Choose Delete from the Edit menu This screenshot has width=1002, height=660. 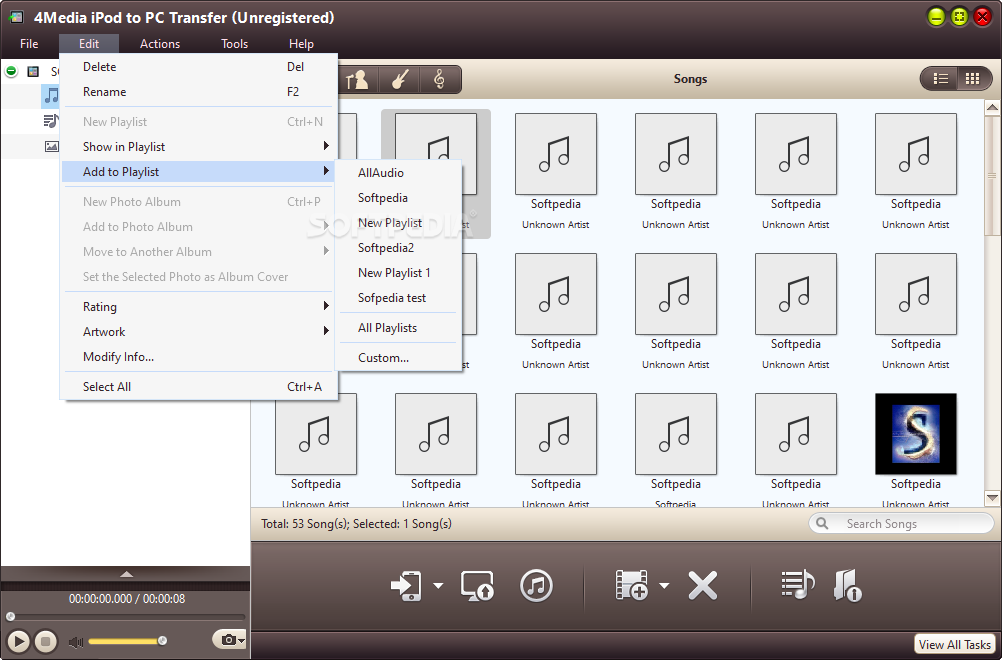(x=198, y=66)
